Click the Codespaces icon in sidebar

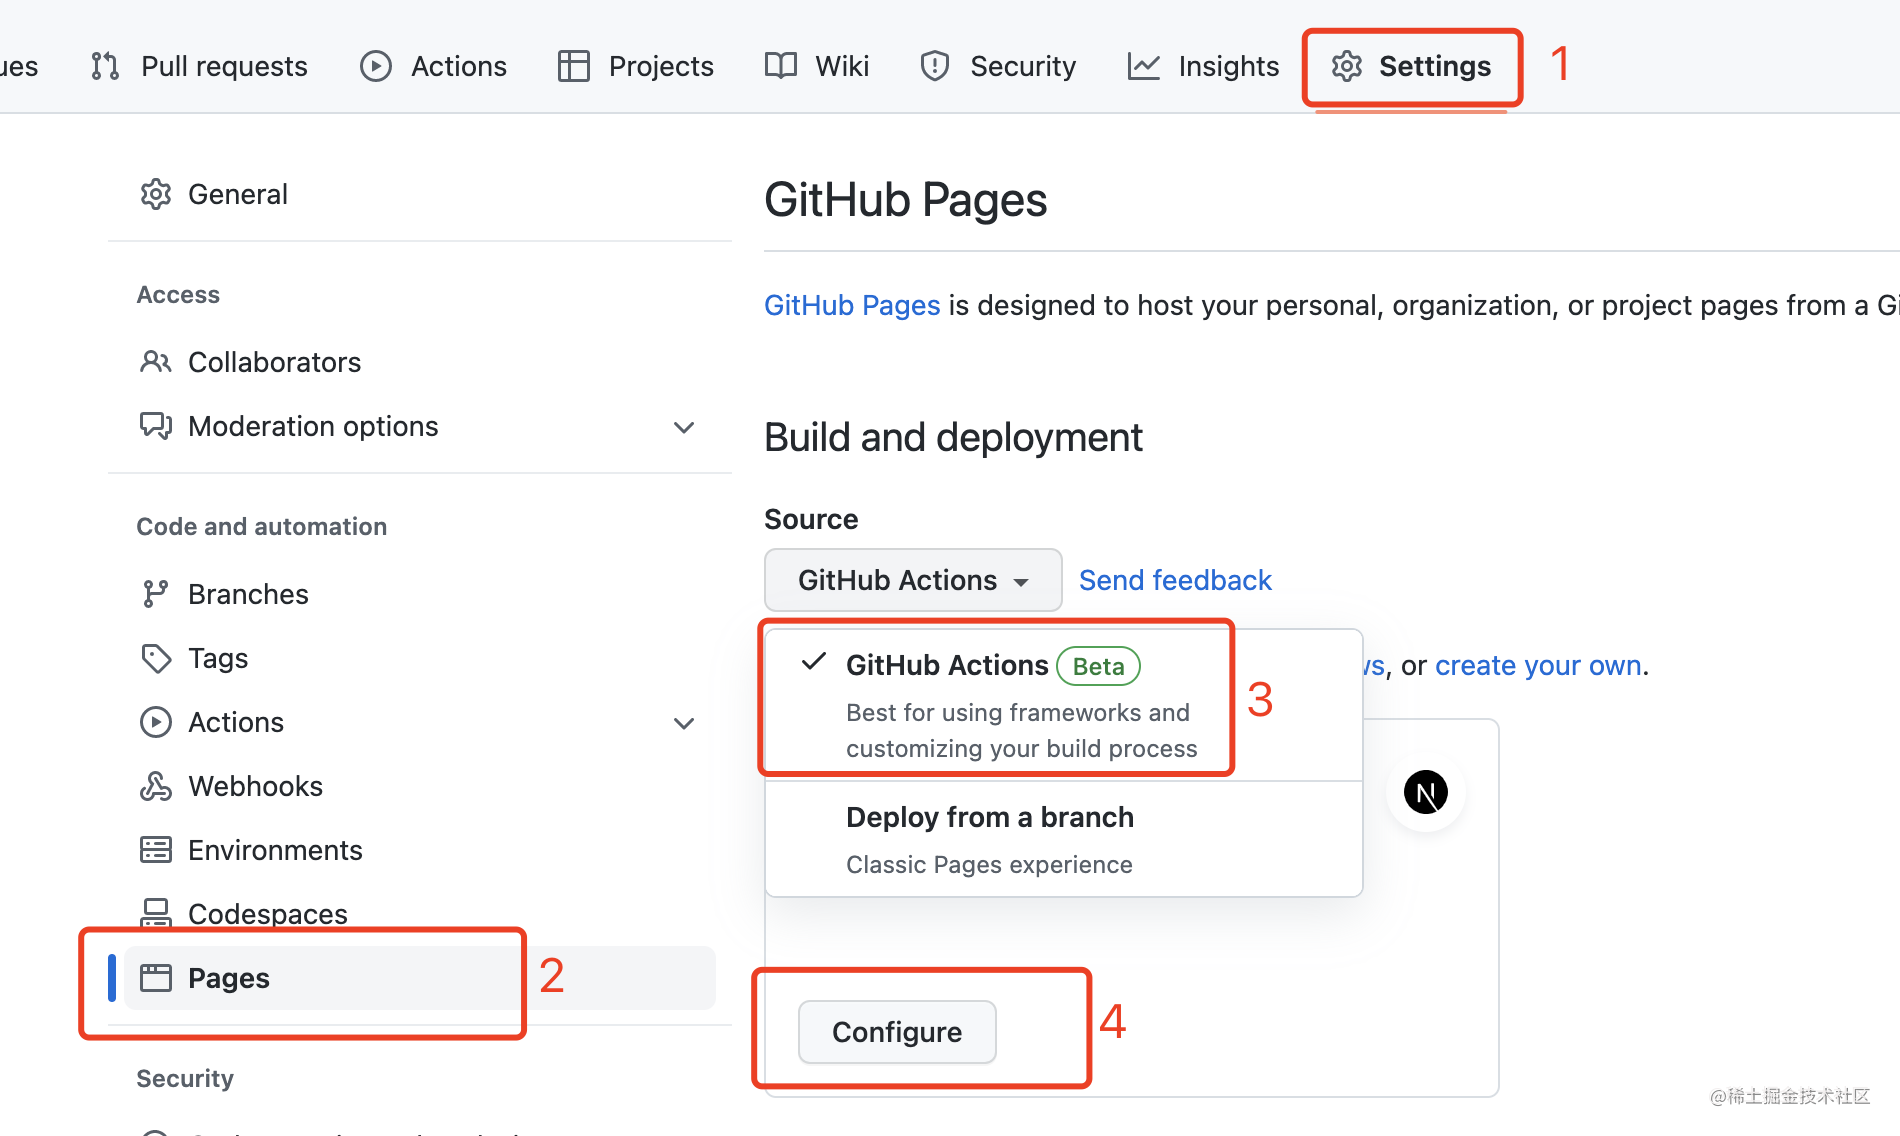pyautogui.click(x=156, y=913)
